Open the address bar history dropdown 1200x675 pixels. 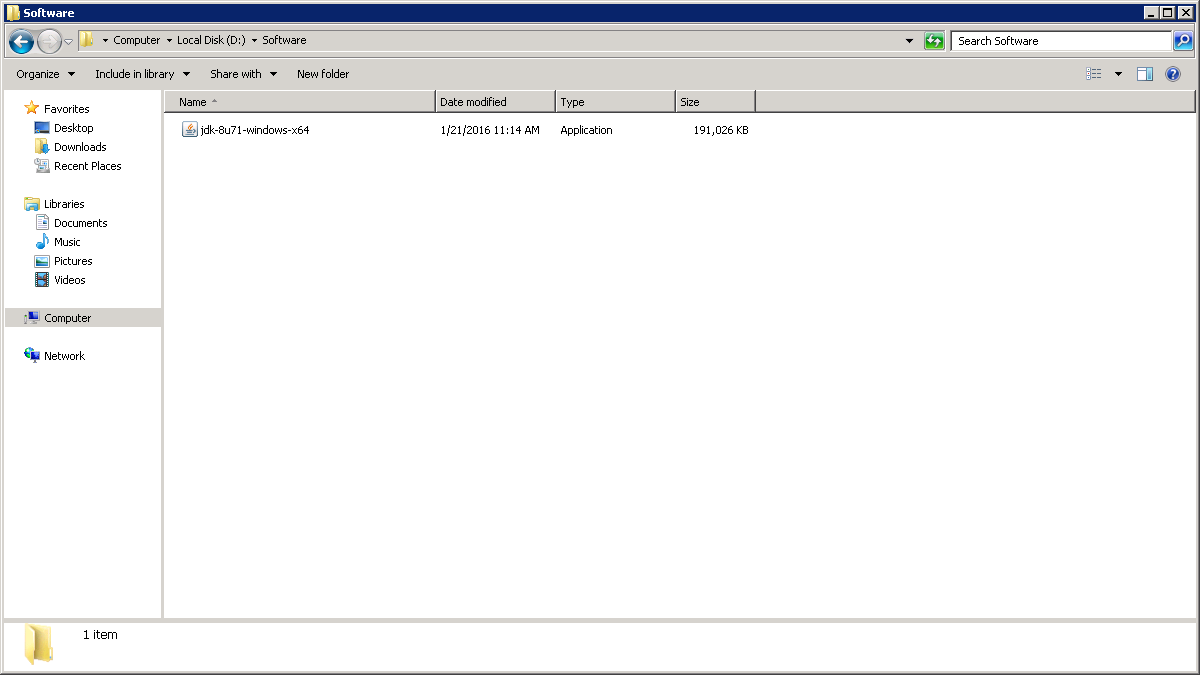point(909,41)
